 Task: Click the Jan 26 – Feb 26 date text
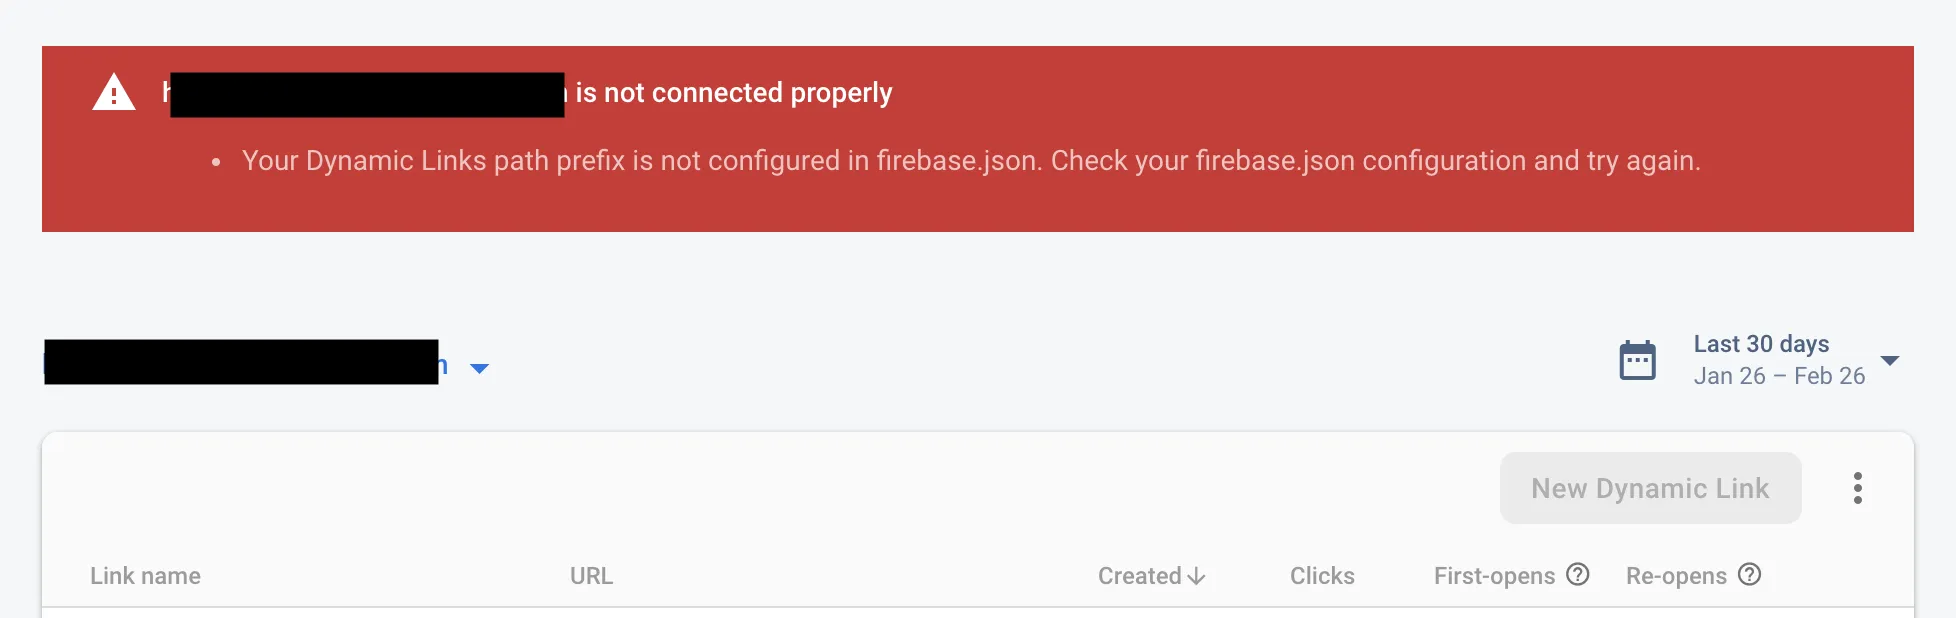click(x=1779, y=376)
